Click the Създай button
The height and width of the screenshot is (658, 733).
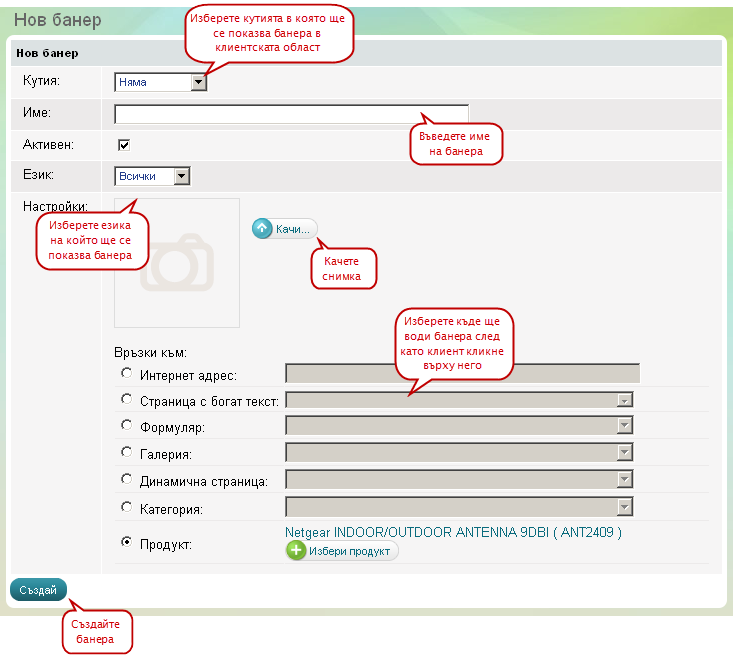click(38, 590)
